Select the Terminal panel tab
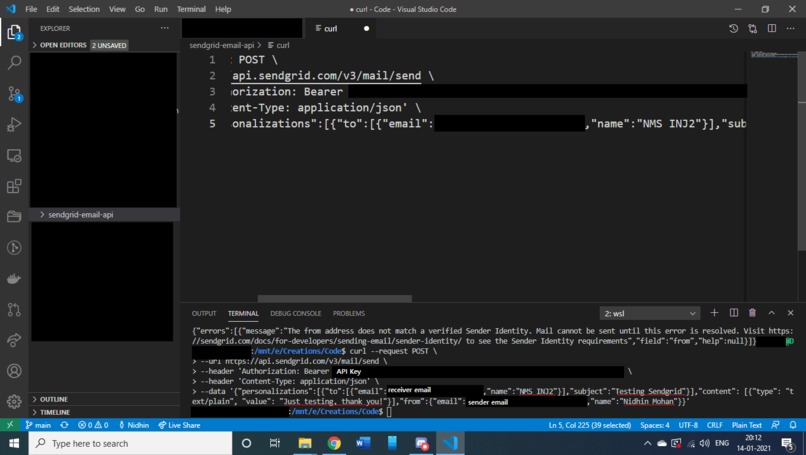The height and width of the screenshot is (455, 806). pyautogui.click(x=243, y=313)
